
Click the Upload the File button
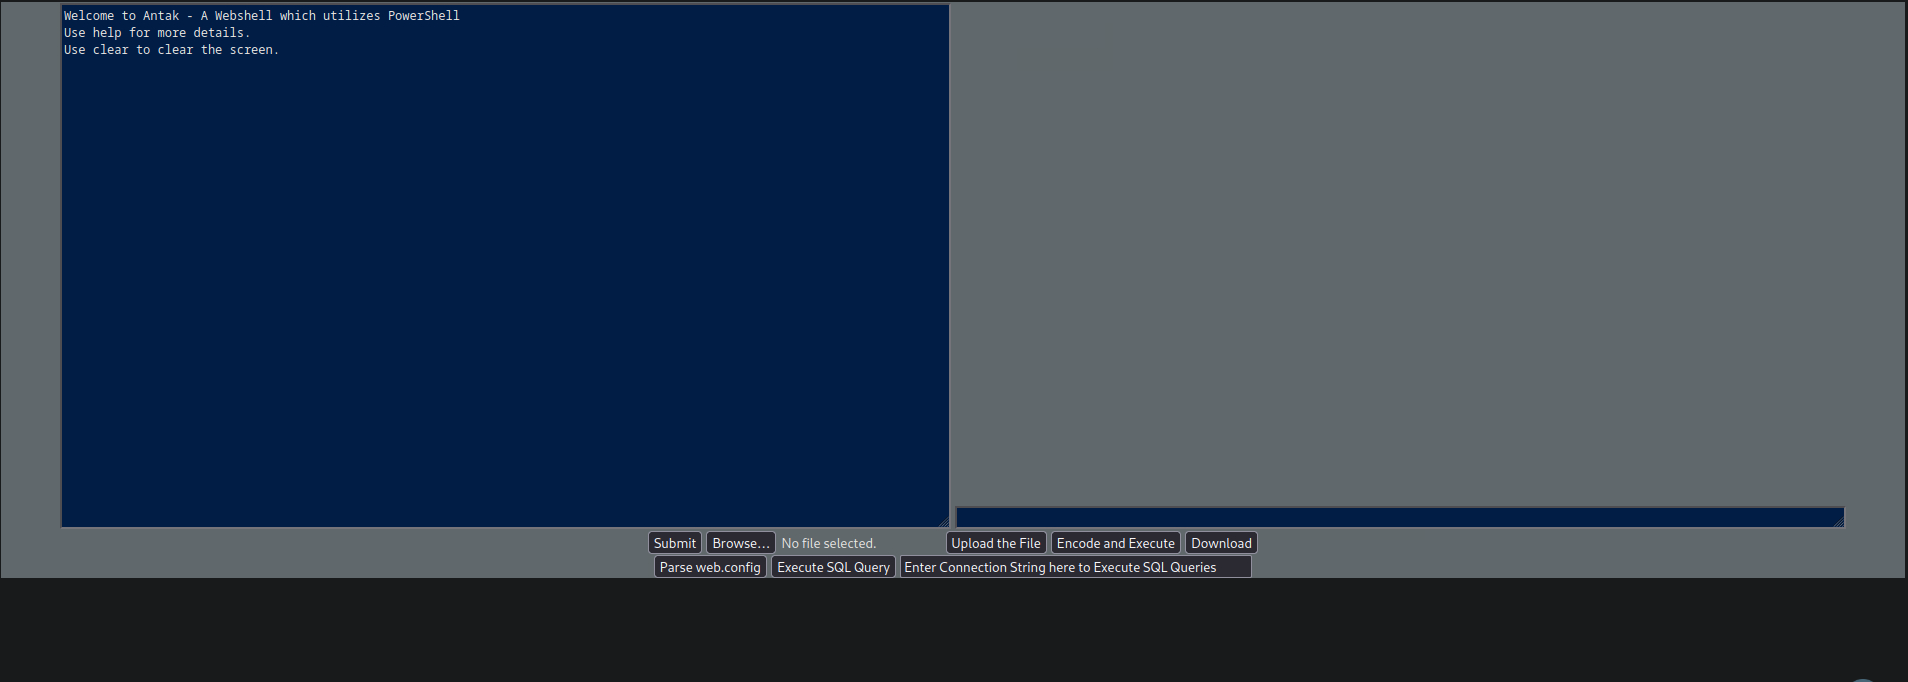(x=995, y=543)
